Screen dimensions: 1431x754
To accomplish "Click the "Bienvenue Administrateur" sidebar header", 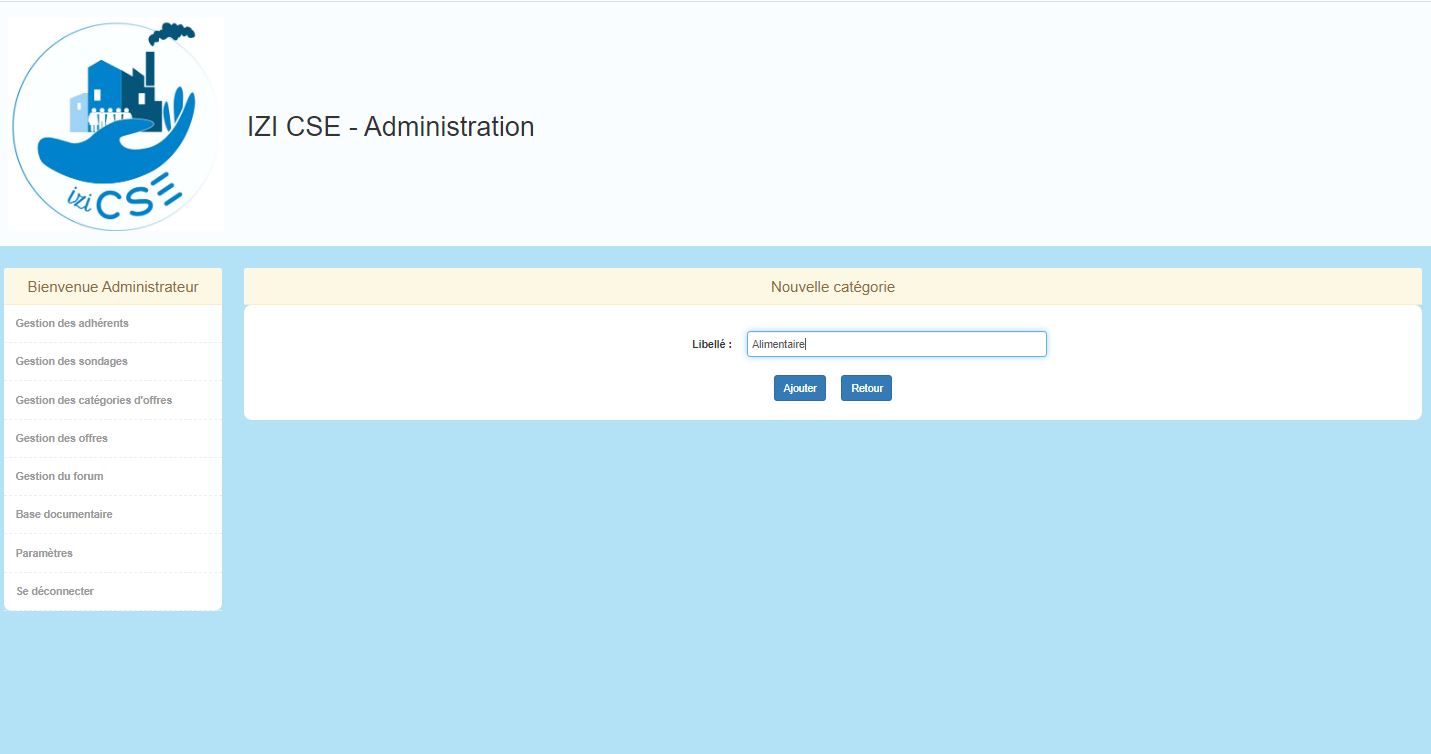I will pos(113,287).
